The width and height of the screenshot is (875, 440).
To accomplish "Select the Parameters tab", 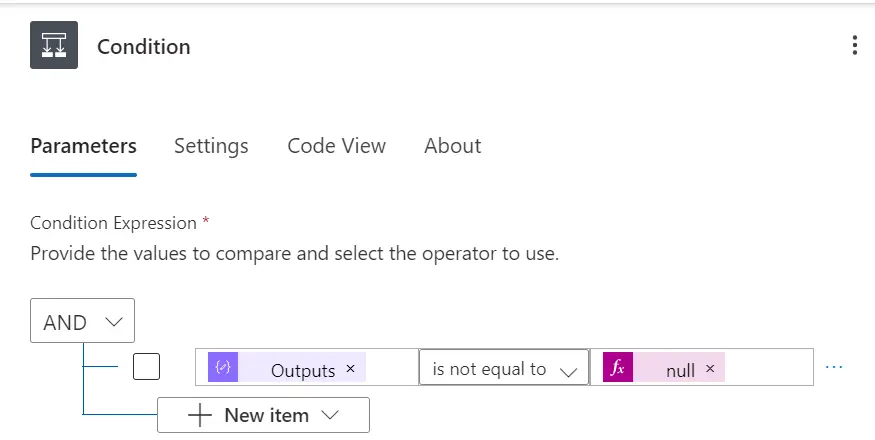I will 83,146.
